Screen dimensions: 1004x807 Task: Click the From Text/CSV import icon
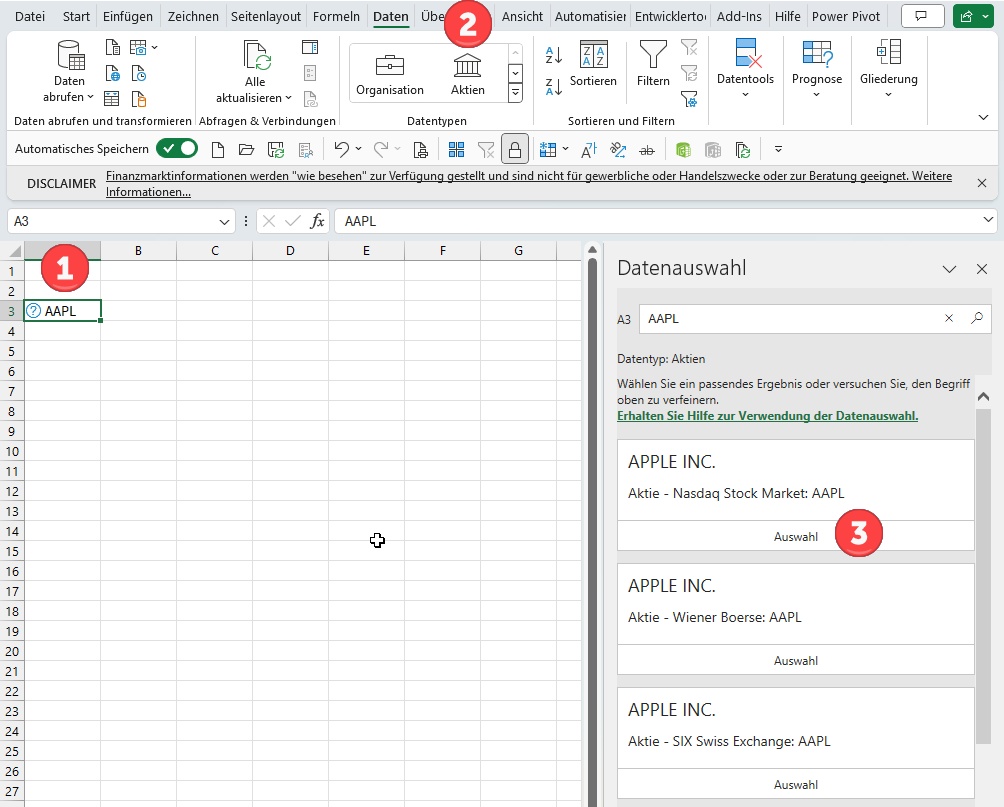113,47
